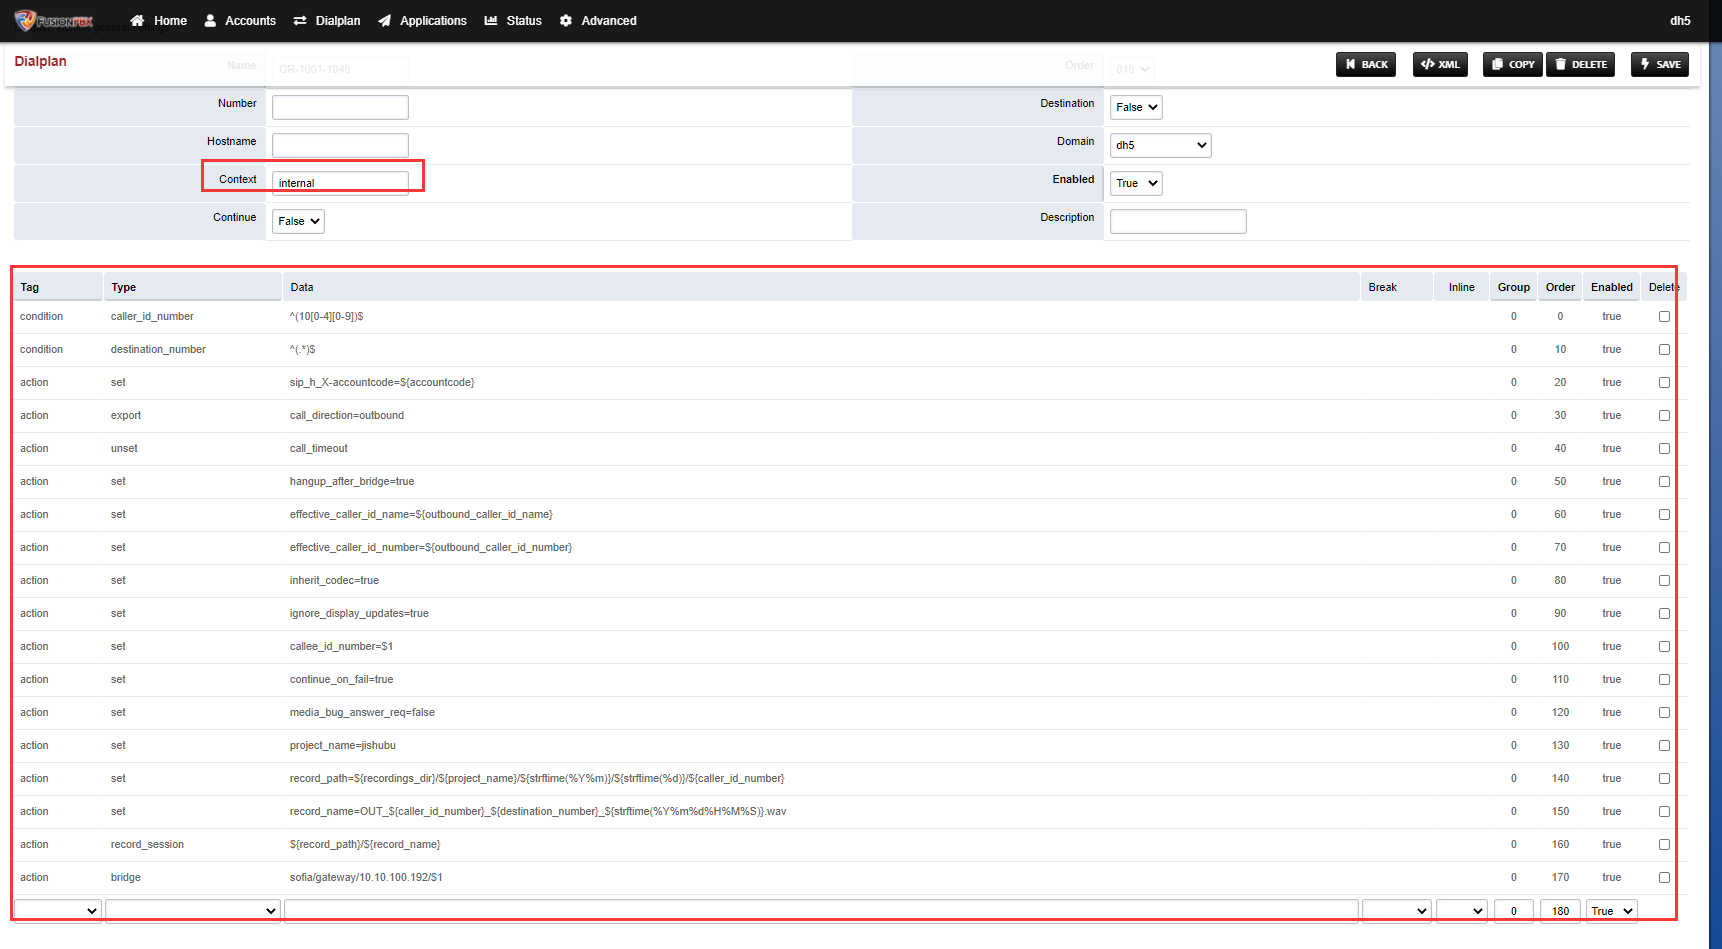
Task: Focus the new row Group field
Action: pos(1514,910)
